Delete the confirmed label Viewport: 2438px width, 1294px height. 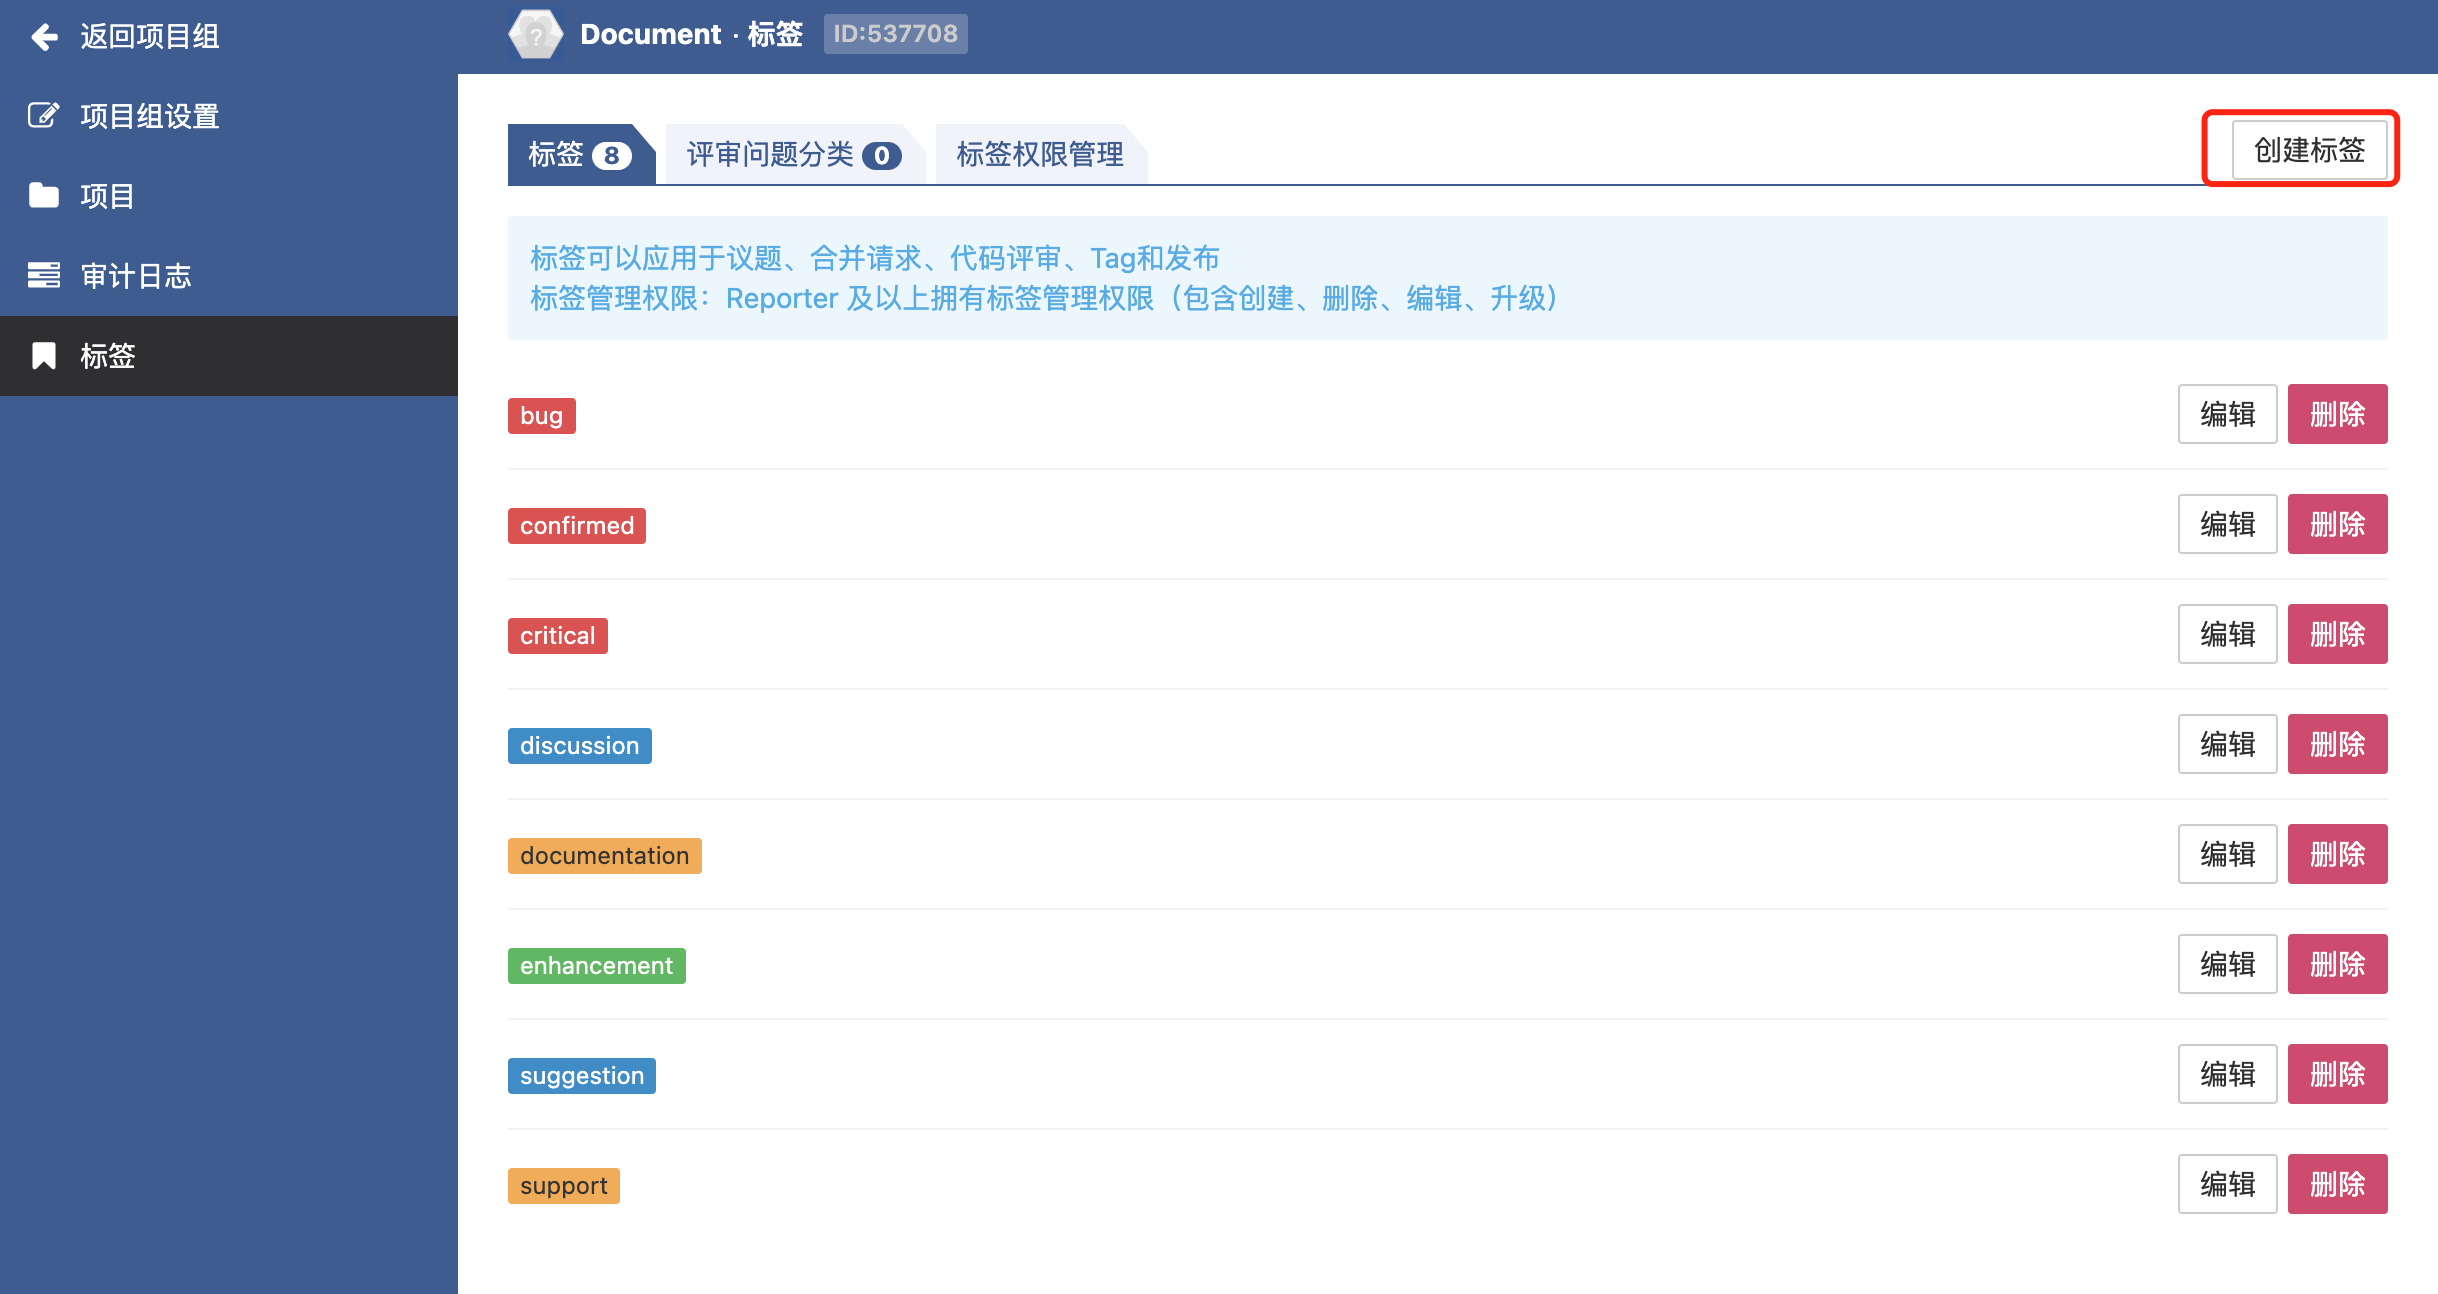tap(2336, 524)
